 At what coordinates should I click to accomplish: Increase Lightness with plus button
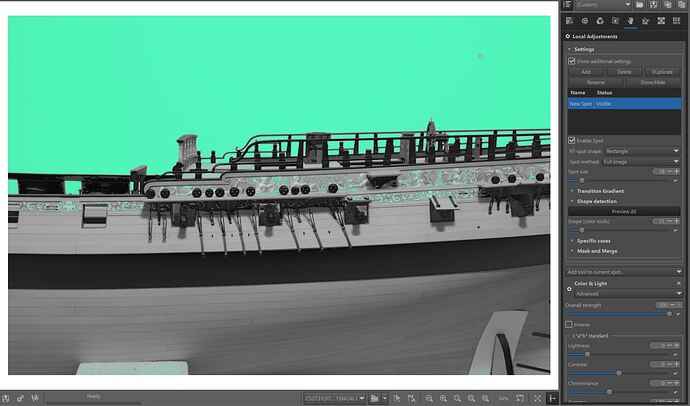tap(677, 346)
